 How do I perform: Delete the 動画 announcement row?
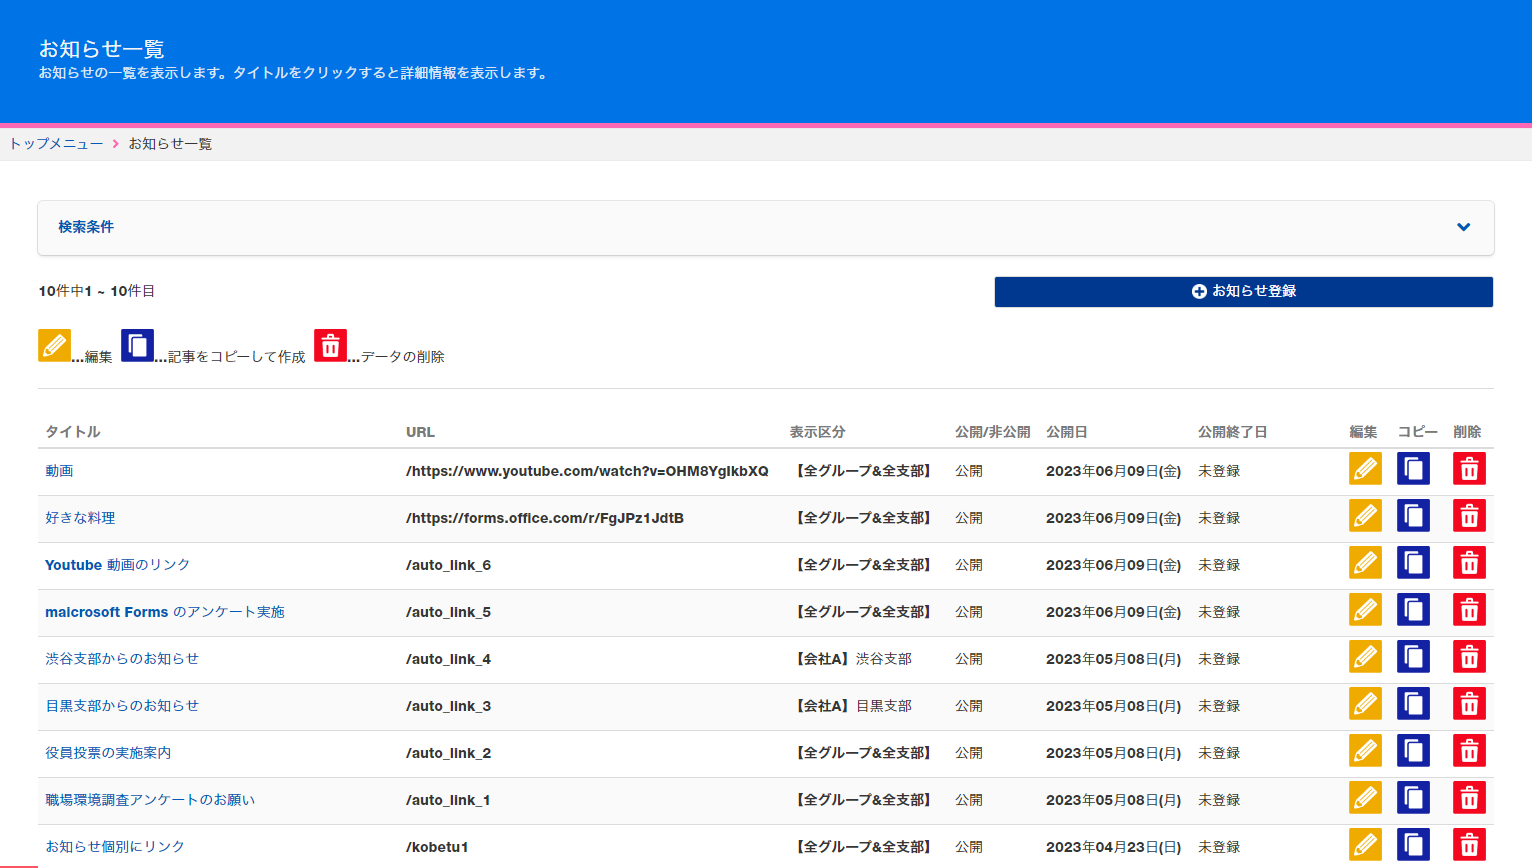coord(1469,469)
